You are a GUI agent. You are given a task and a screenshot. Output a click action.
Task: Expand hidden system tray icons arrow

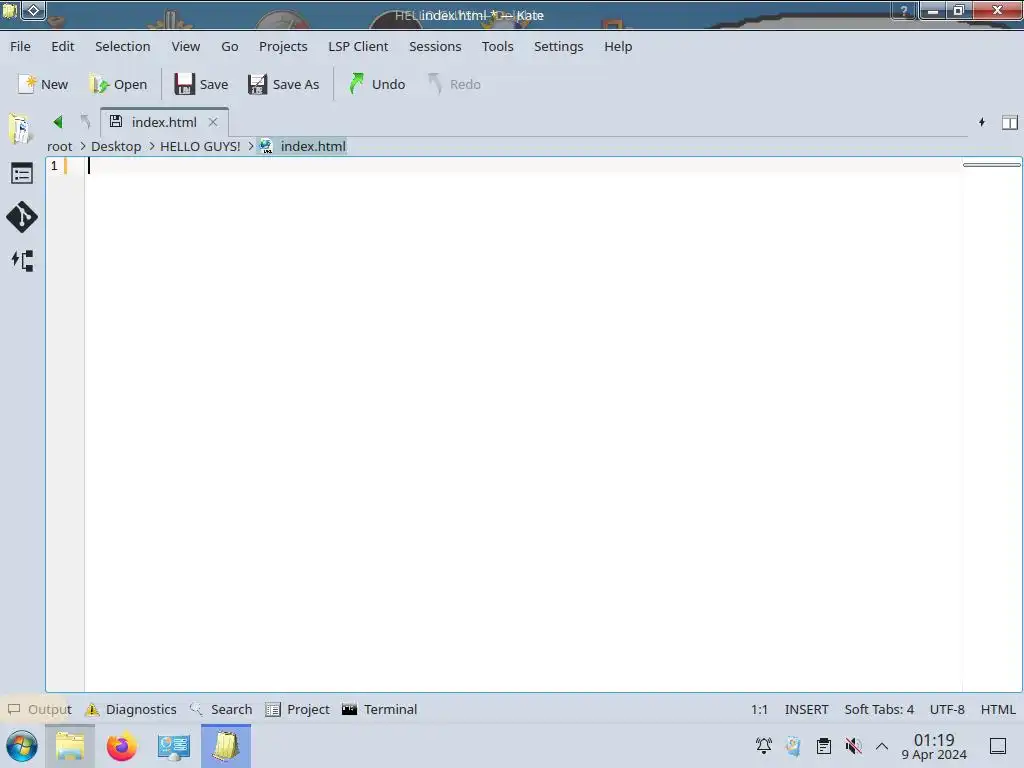coord(882,746)
